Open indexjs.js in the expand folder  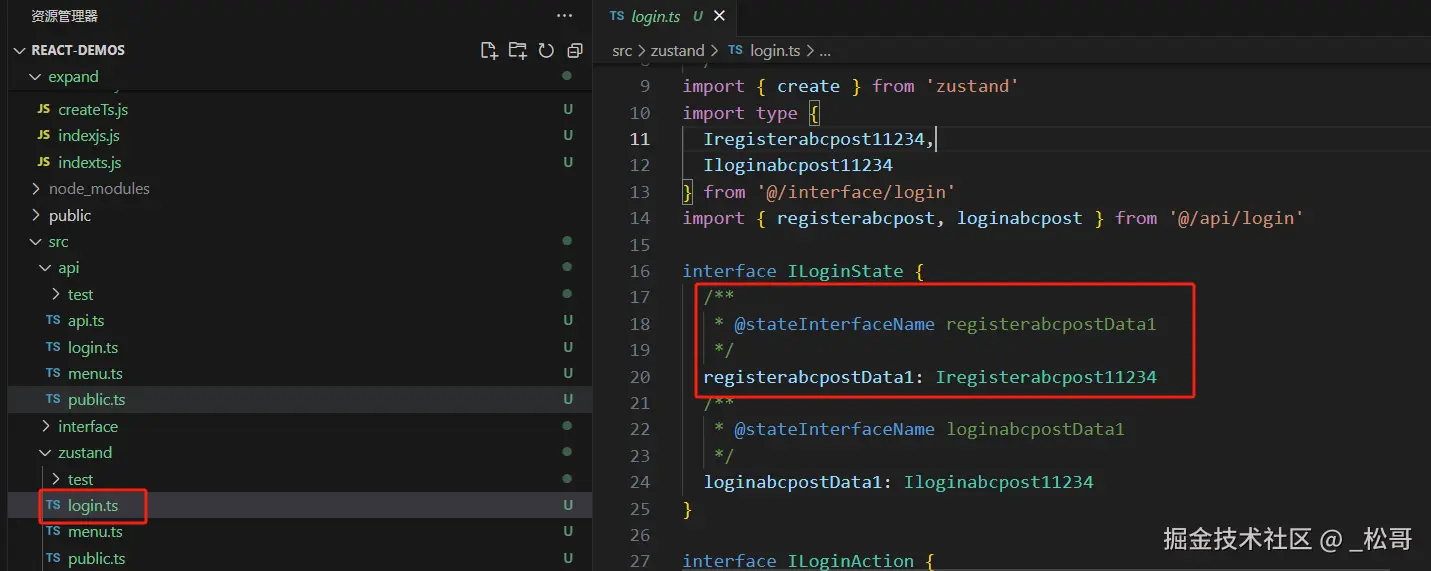(88, 136)
